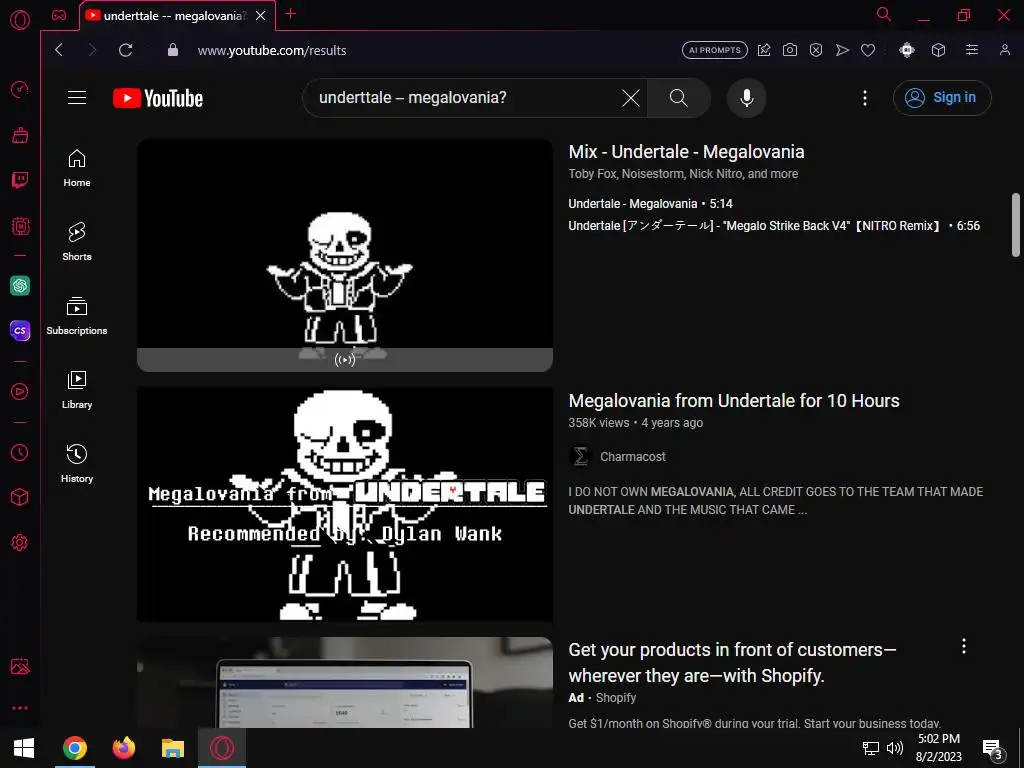Image resolution: width=1024 pixels, height=768 pixels.
Task: Open GX Cleaner sidebar icon
Action: (x=20, y=135)
